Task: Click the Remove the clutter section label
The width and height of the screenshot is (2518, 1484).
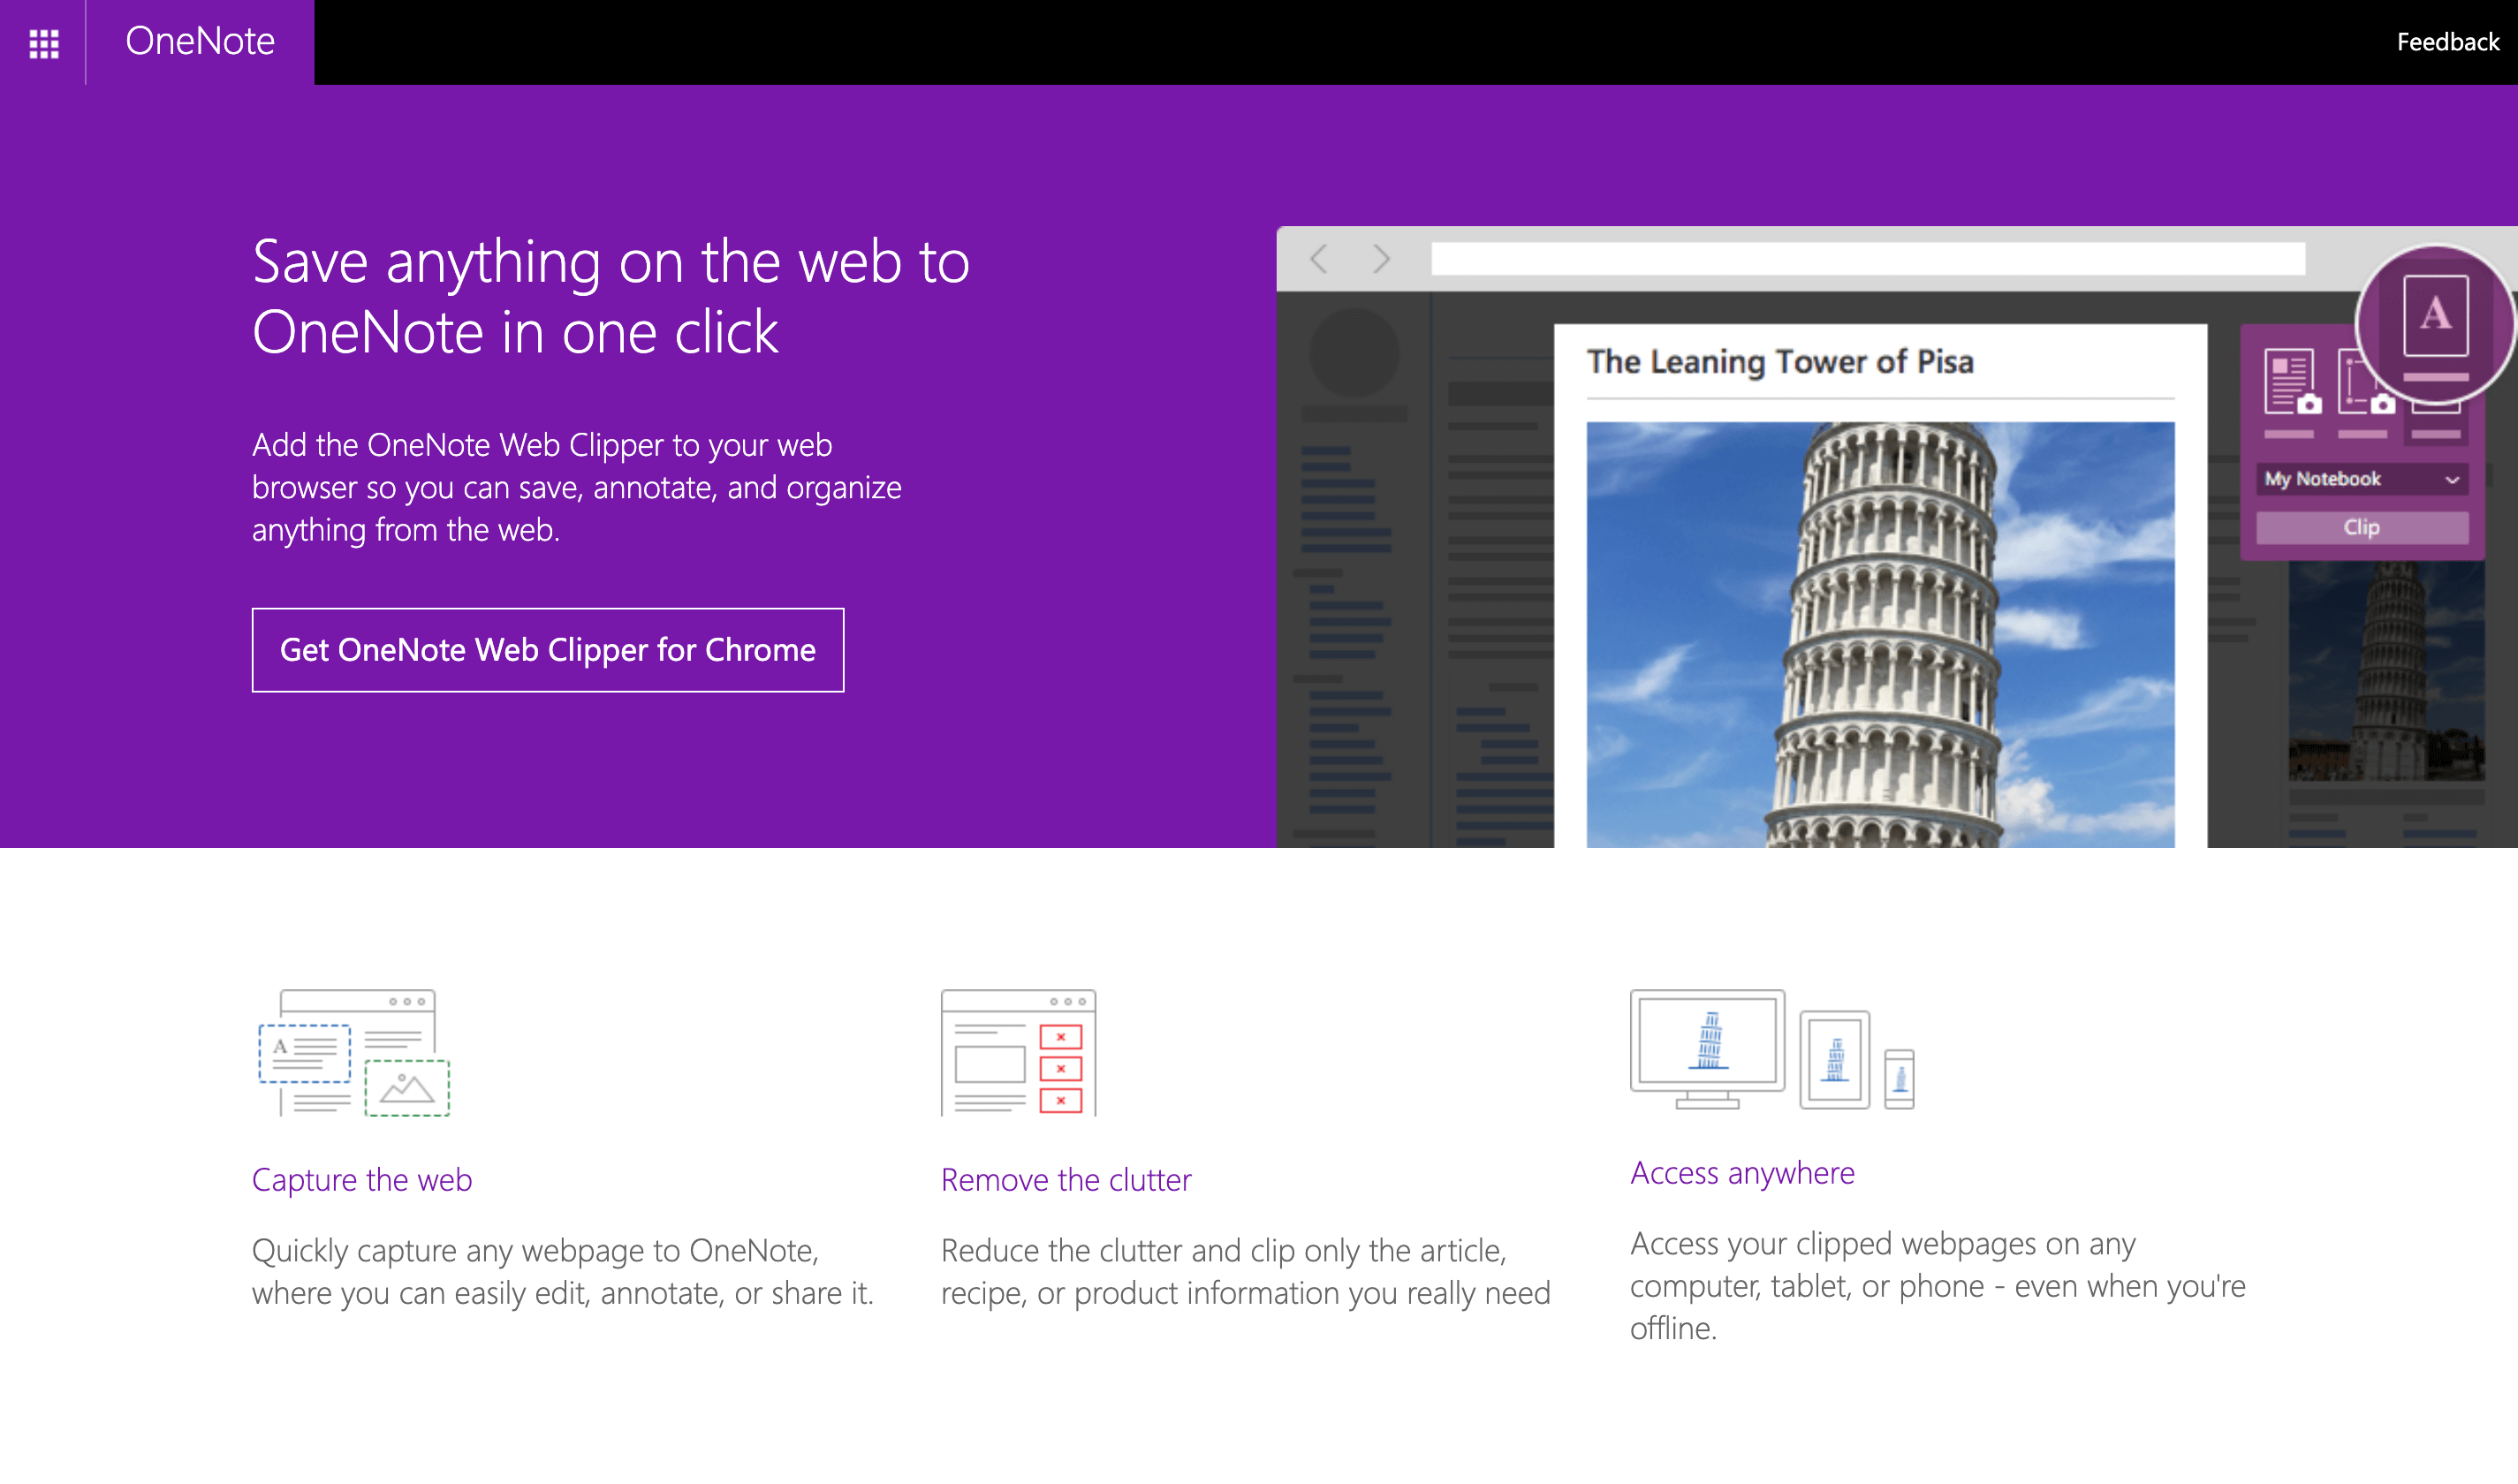Action: pyautogui.click(x=1067, y=1175)
